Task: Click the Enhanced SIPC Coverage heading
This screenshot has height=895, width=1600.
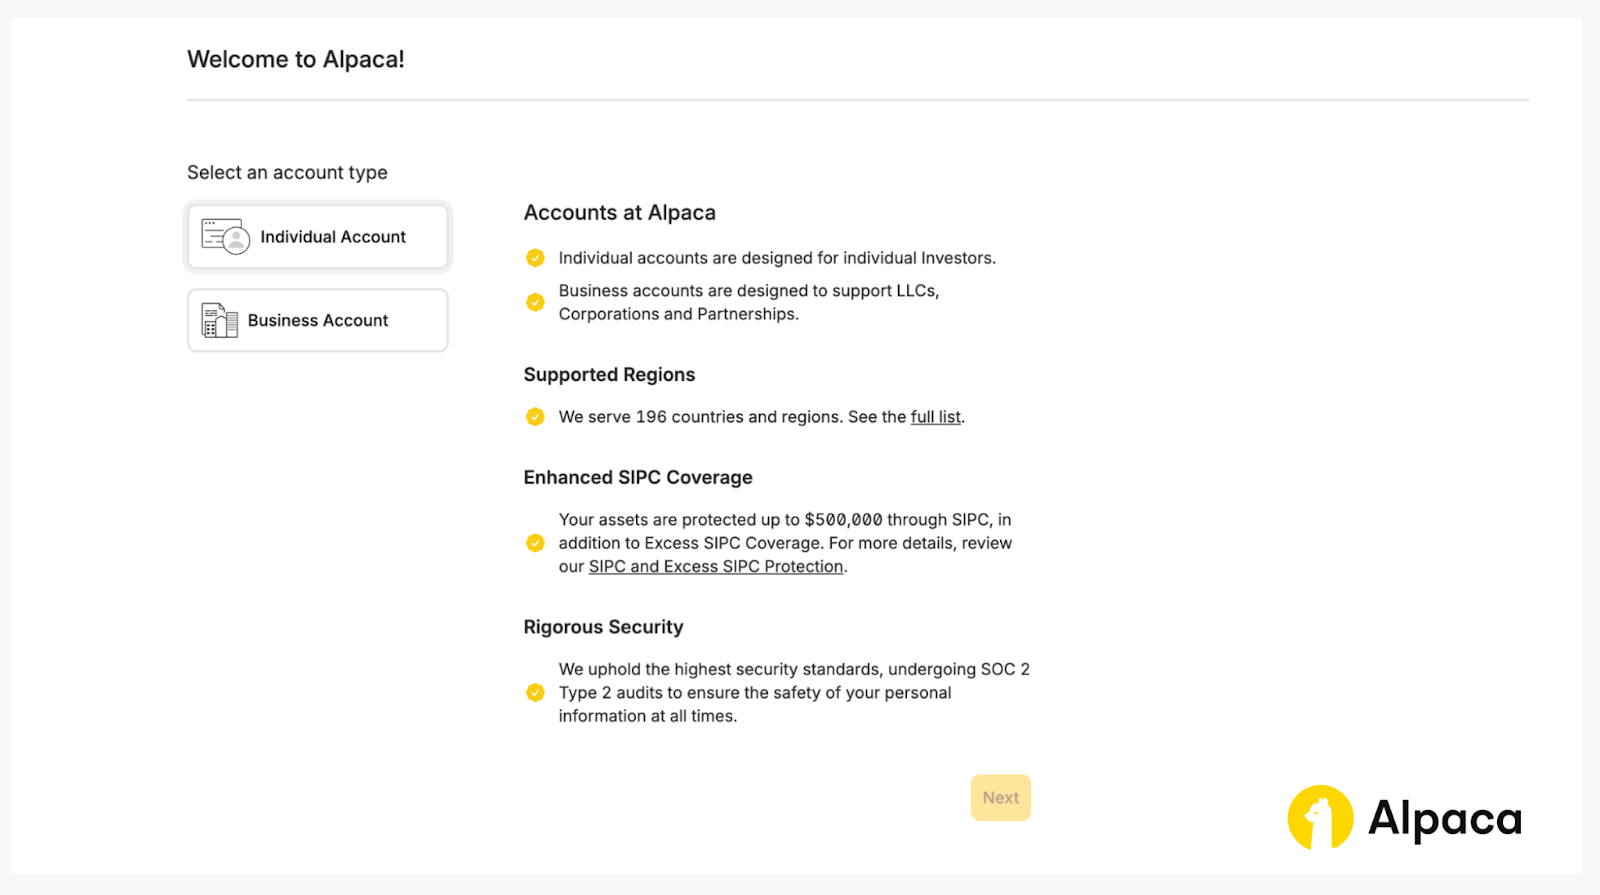Action: pos(637,478)
